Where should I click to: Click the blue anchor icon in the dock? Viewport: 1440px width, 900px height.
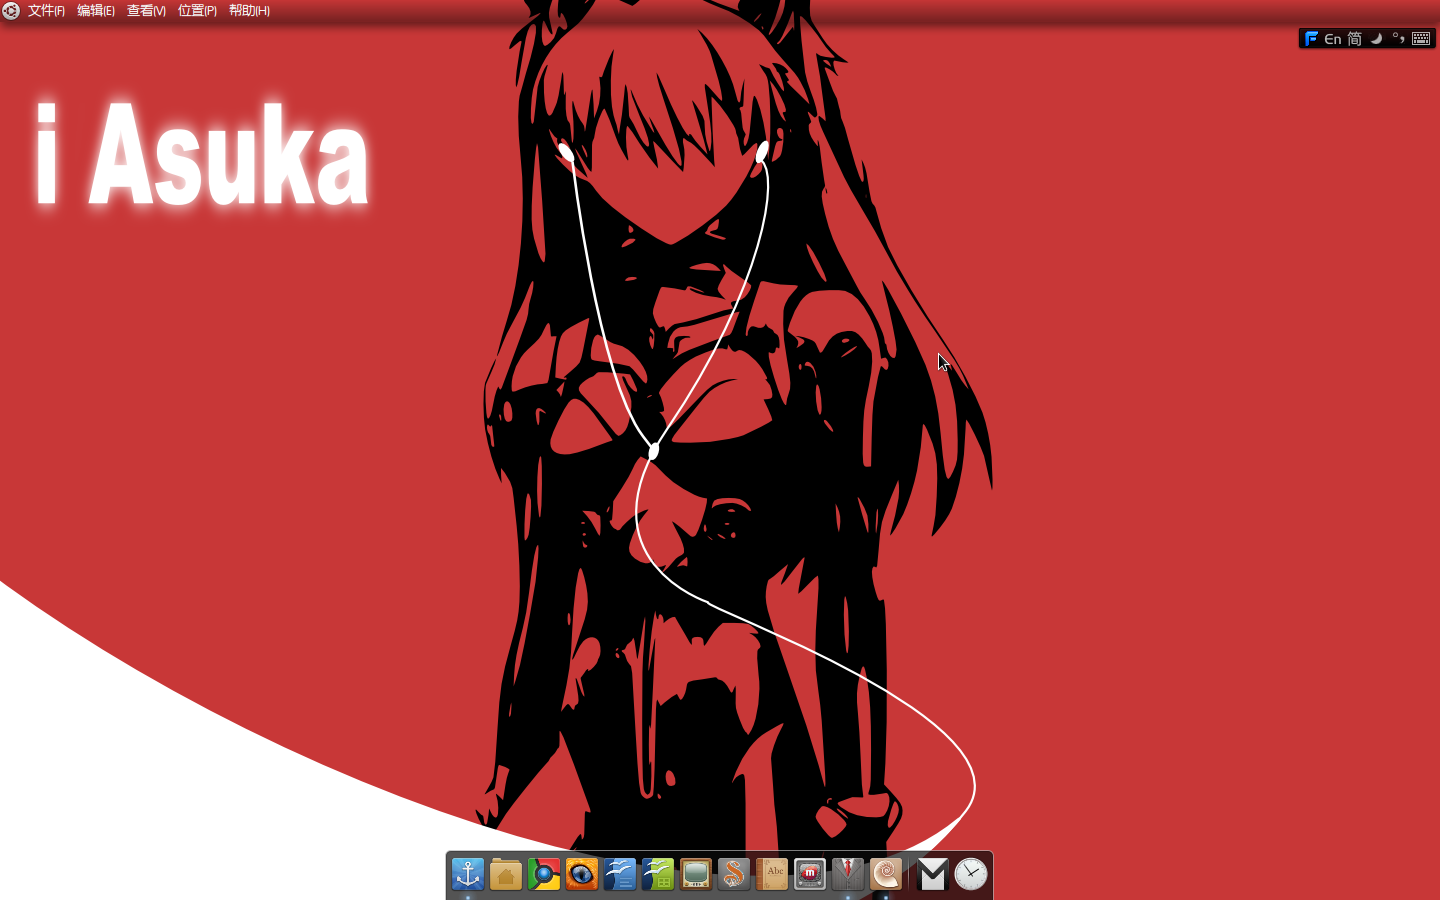(468, 875)
